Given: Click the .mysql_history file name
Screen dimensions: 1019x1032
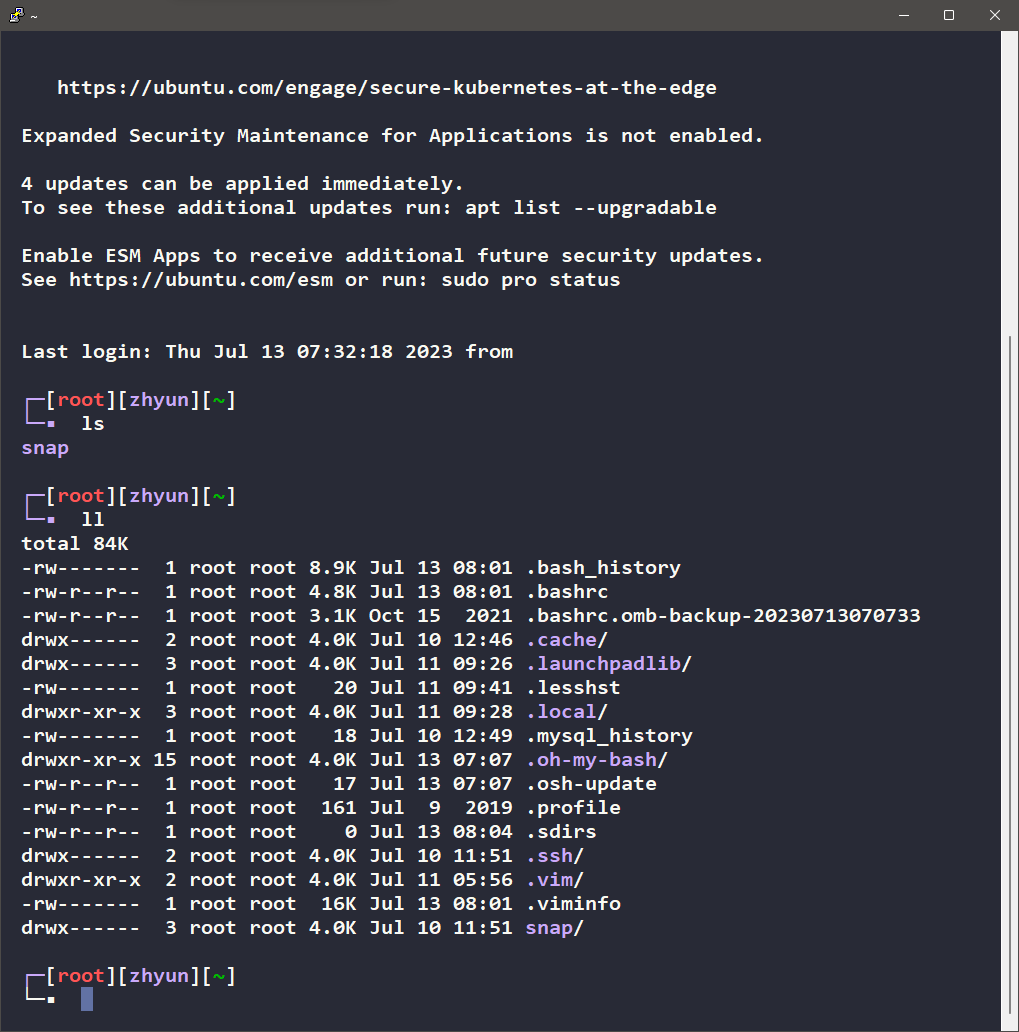Looking at the screenshot, I should point(609,736).
